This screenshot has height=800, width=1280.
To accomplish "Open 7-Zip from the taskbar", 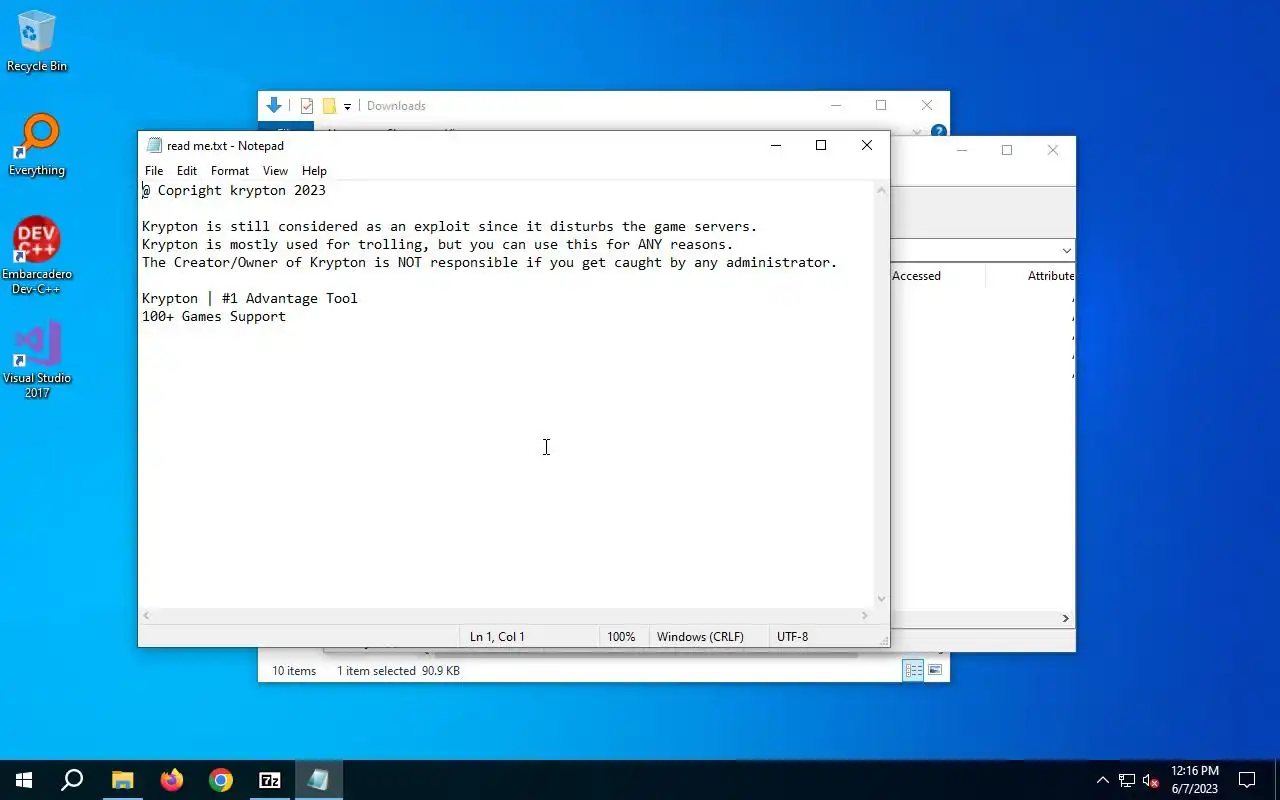I will [270, 780].
